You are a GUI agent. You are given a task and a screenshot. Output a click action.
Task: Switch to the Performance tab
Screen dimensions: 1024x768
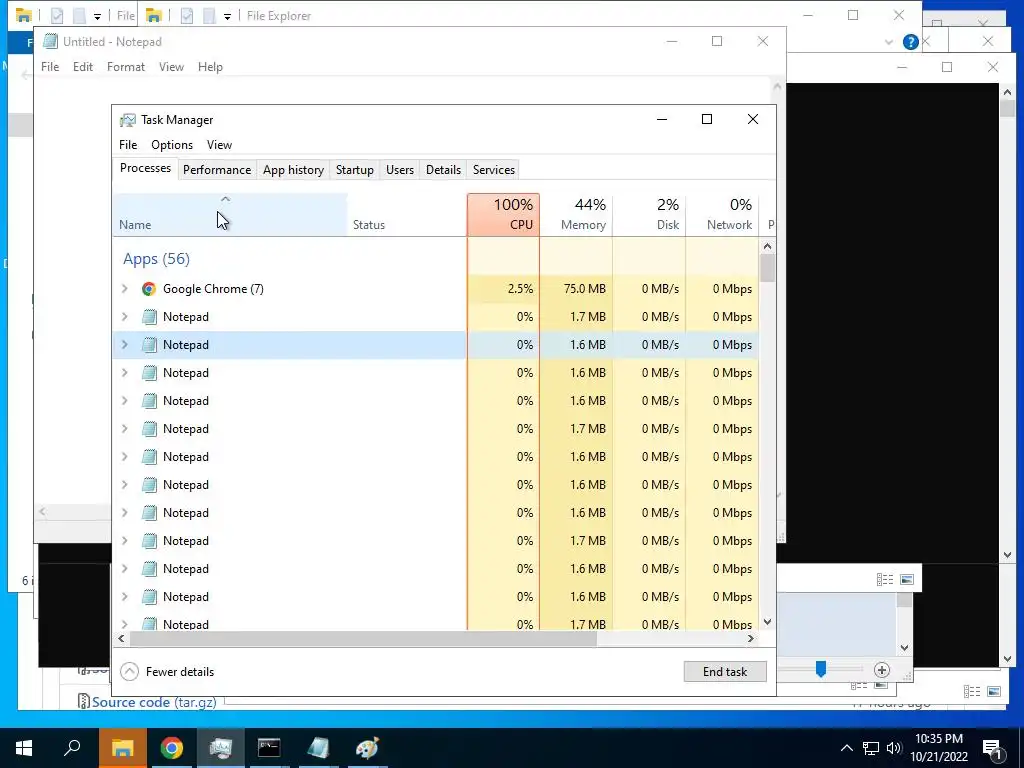tap(217, 170)
